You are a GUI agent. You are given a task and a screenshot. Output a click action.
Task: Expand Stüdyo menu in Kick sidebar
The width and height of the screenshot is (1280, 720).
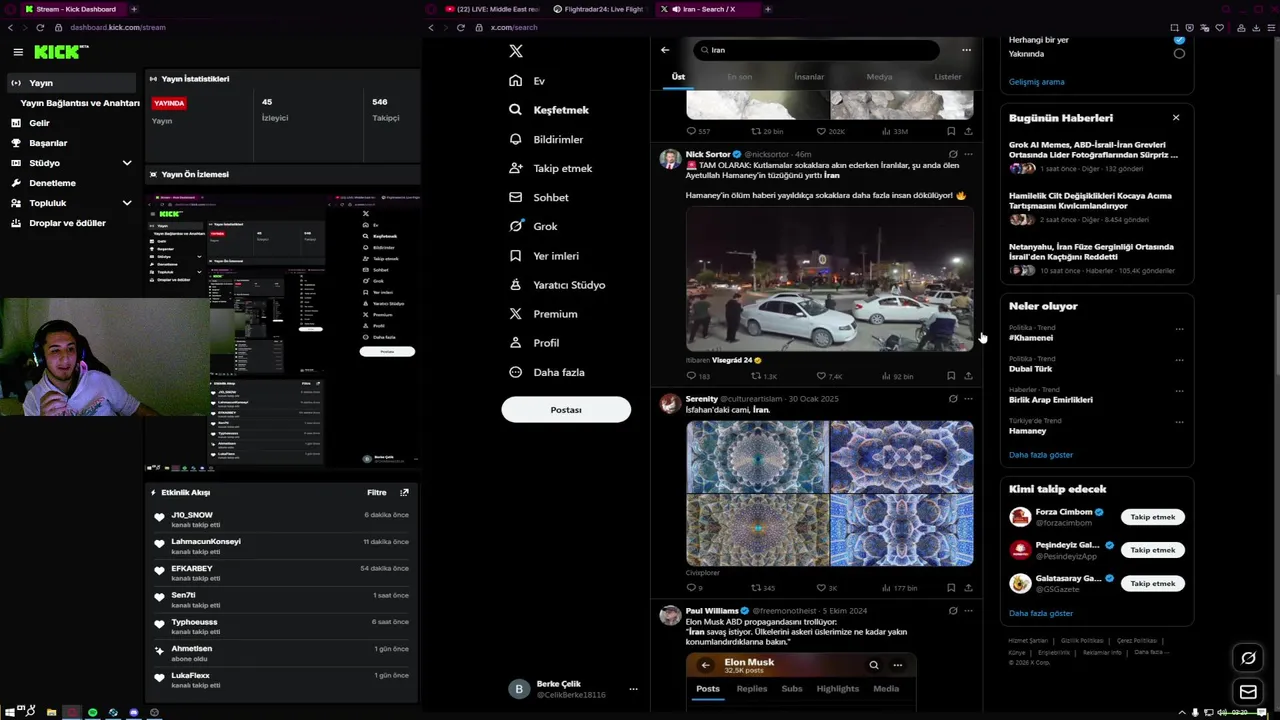pyautogui.click(x=127, y=163)
